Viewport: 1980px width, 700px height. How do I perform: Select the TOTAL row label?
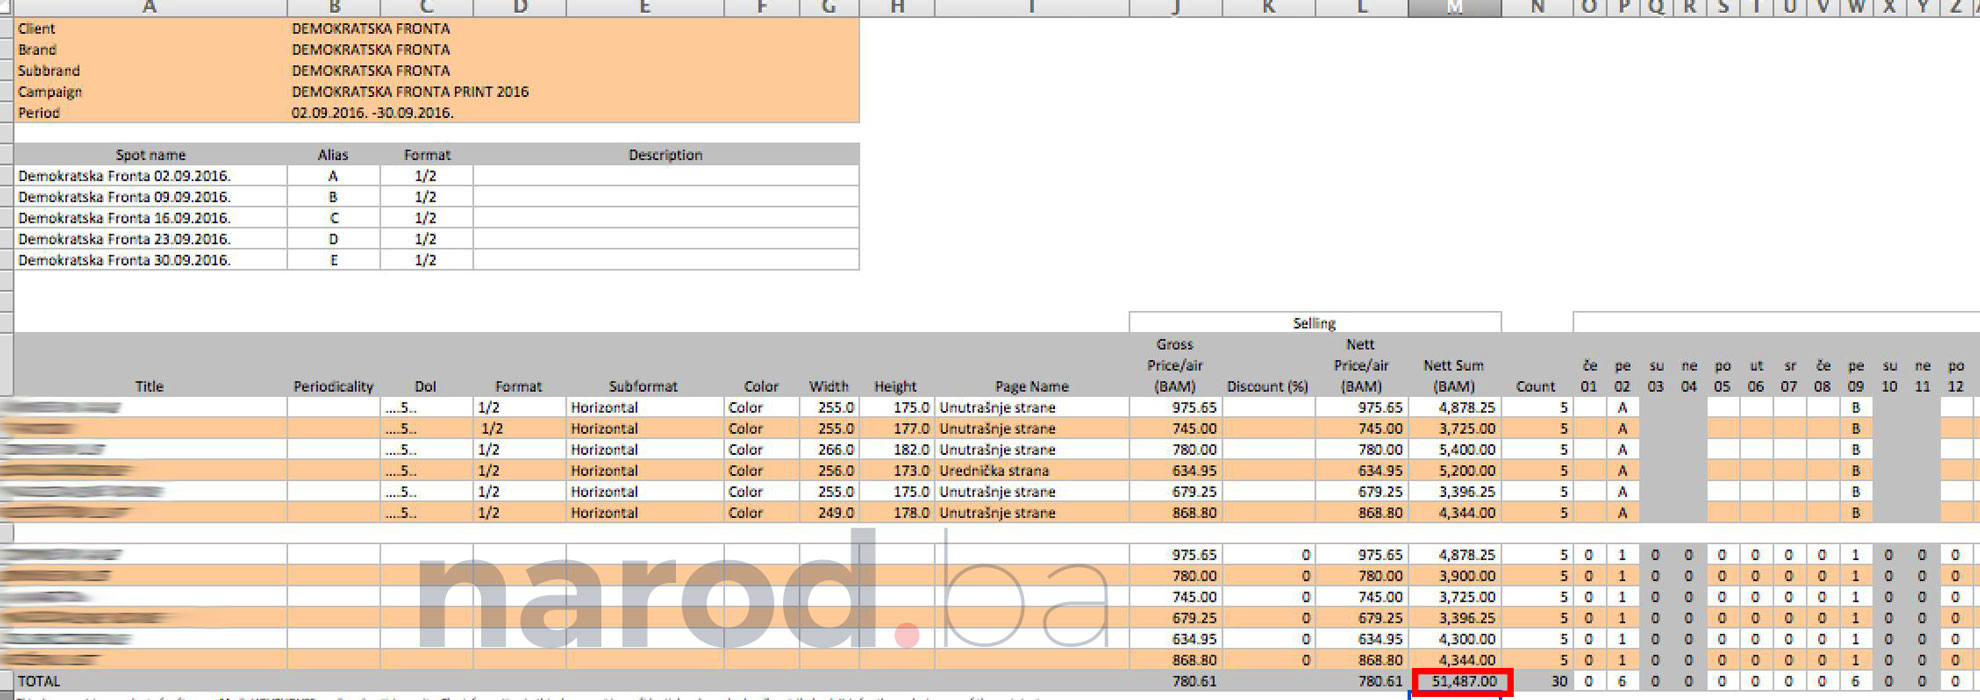click(x=39, y=681)
